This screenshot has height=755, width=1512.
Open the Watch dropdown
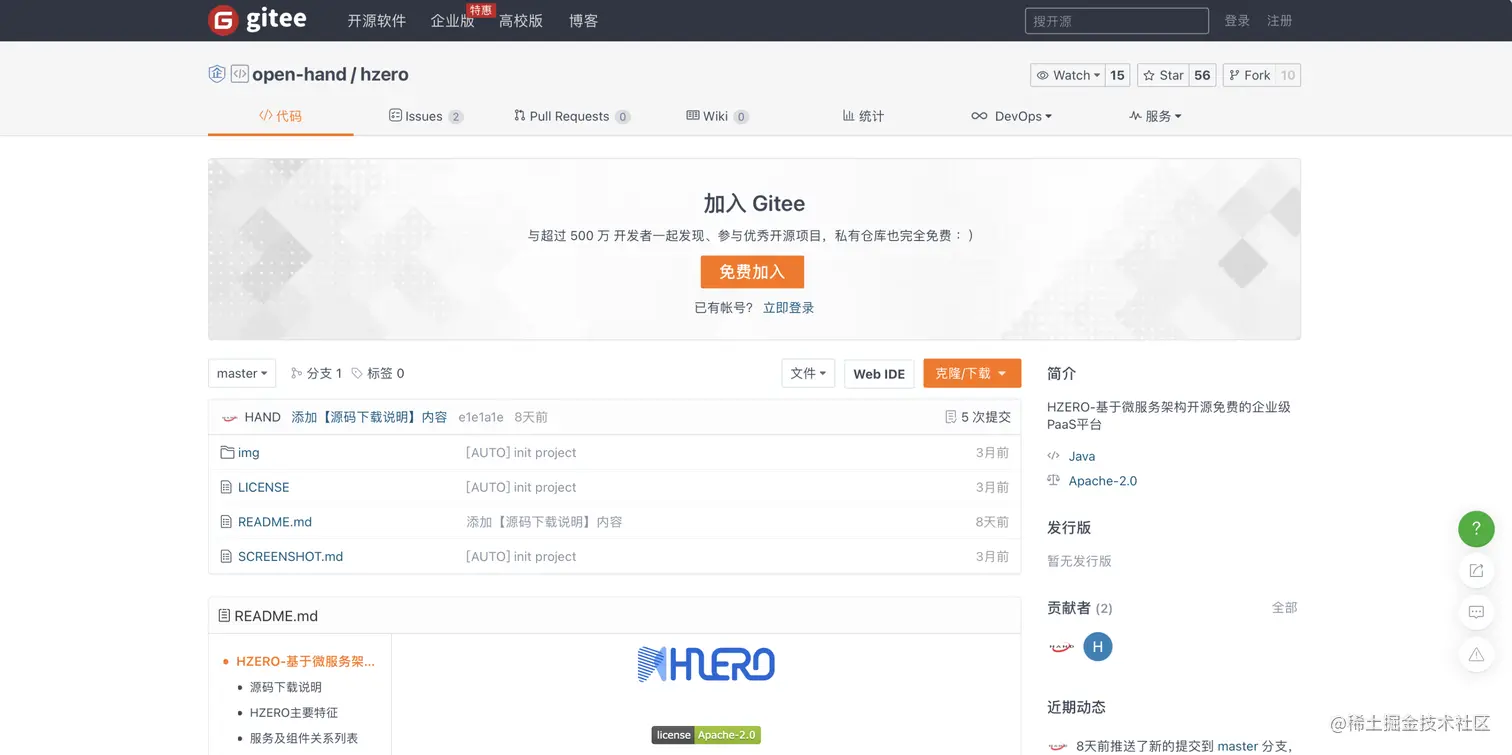pos(1068,75)
